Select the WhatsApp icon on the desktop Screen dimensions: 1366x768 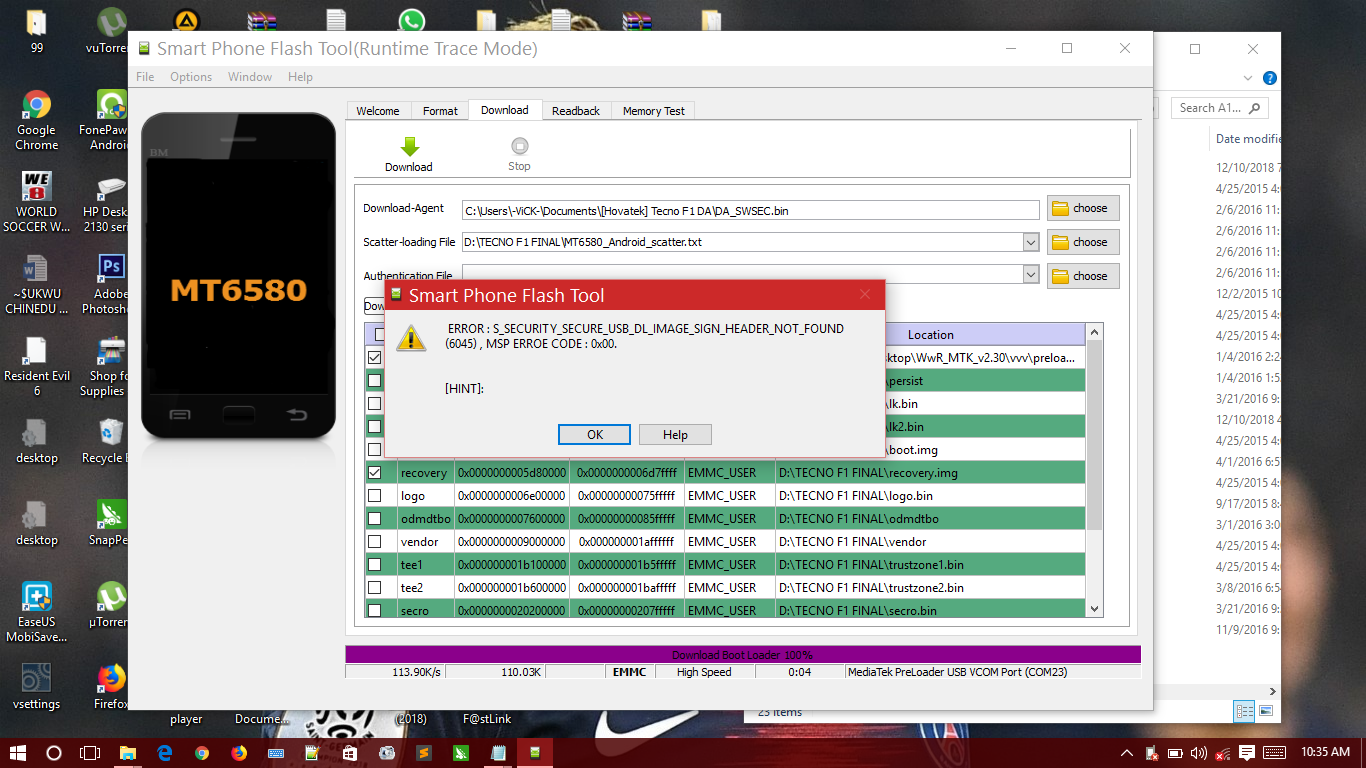coord(411,22)
